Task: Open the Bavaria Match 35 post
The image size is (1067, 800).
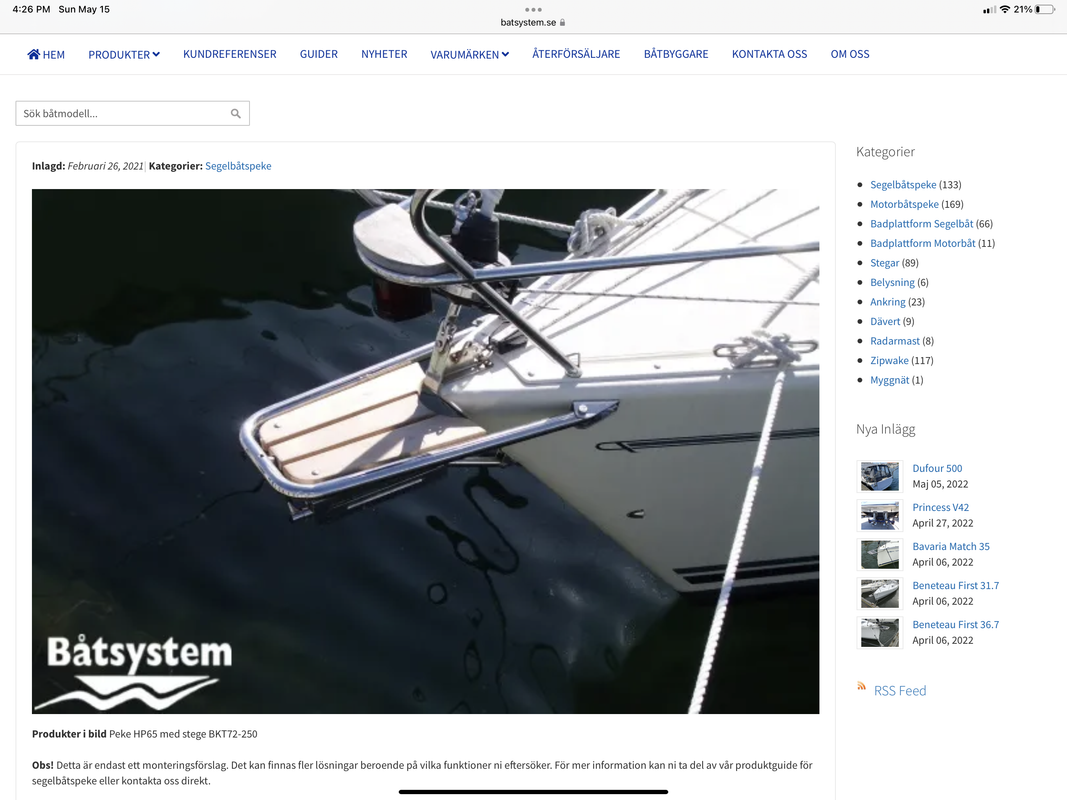Action: coord(951,546)
